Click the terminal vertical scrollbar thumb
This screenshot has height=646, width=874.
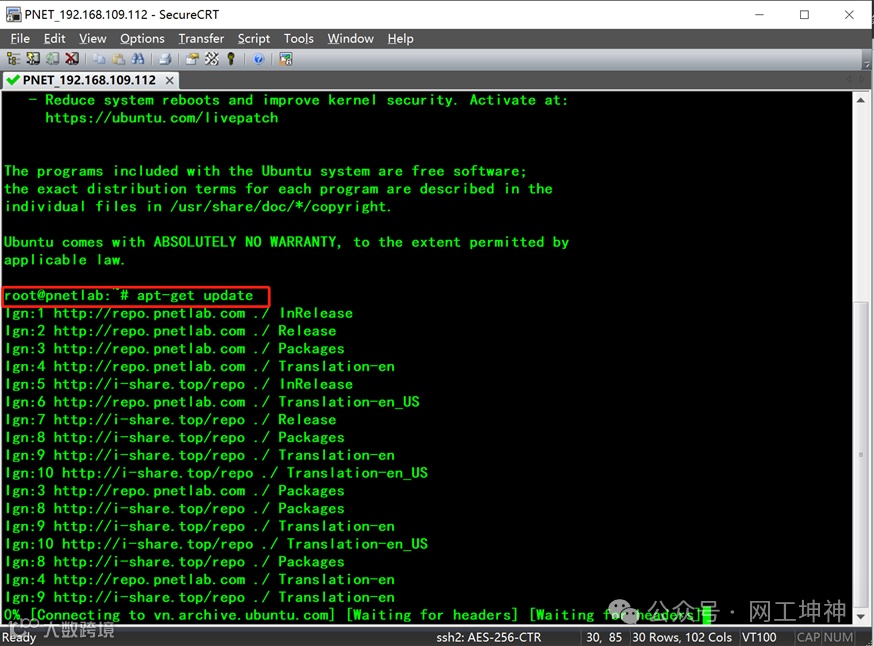861,455
